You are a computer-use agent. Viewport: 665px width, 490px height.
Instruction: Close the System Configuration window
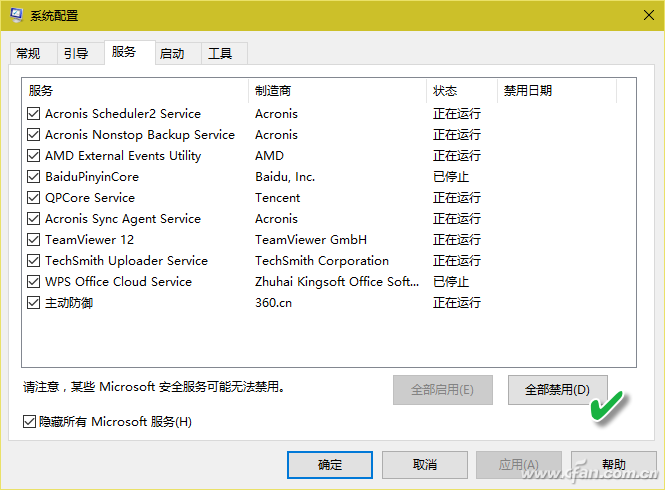[639, 15]
